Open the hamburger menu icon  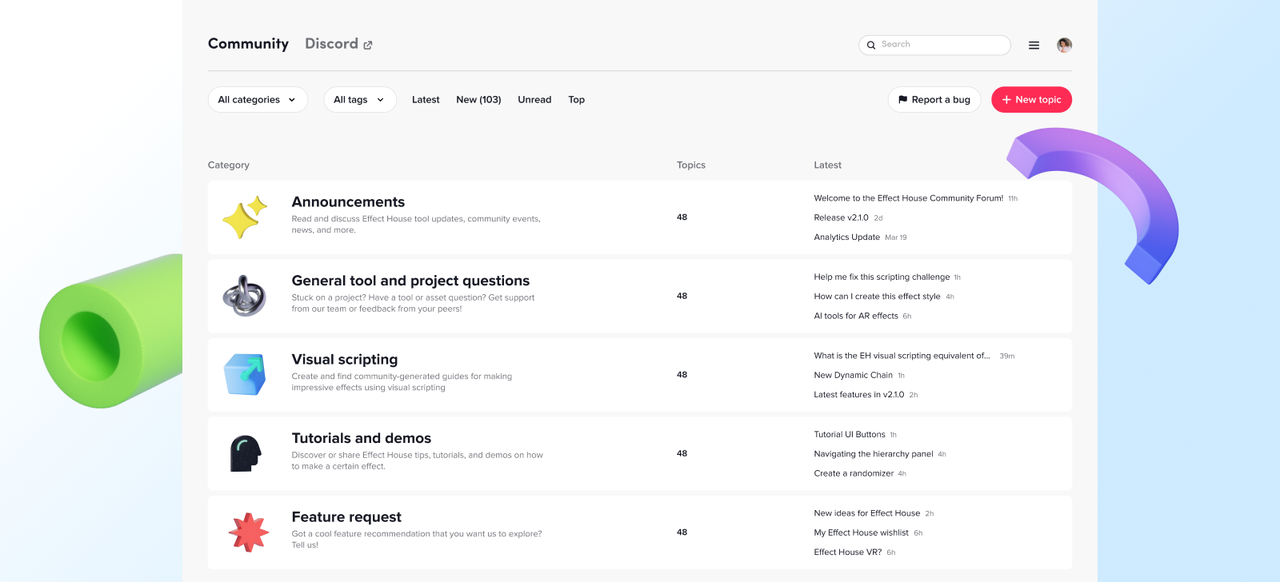pos(1034,45)
